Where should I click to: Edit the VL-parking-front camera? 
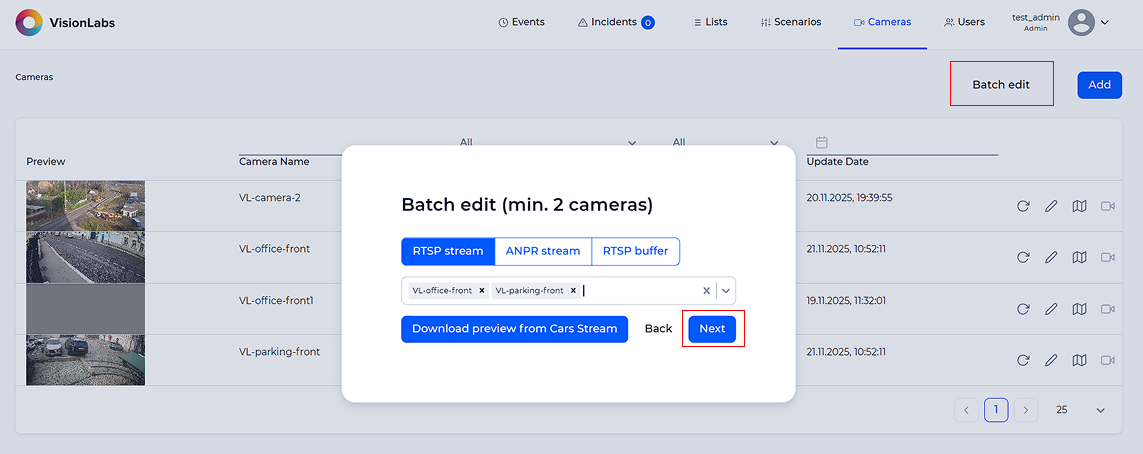[x=1051, y=360]
